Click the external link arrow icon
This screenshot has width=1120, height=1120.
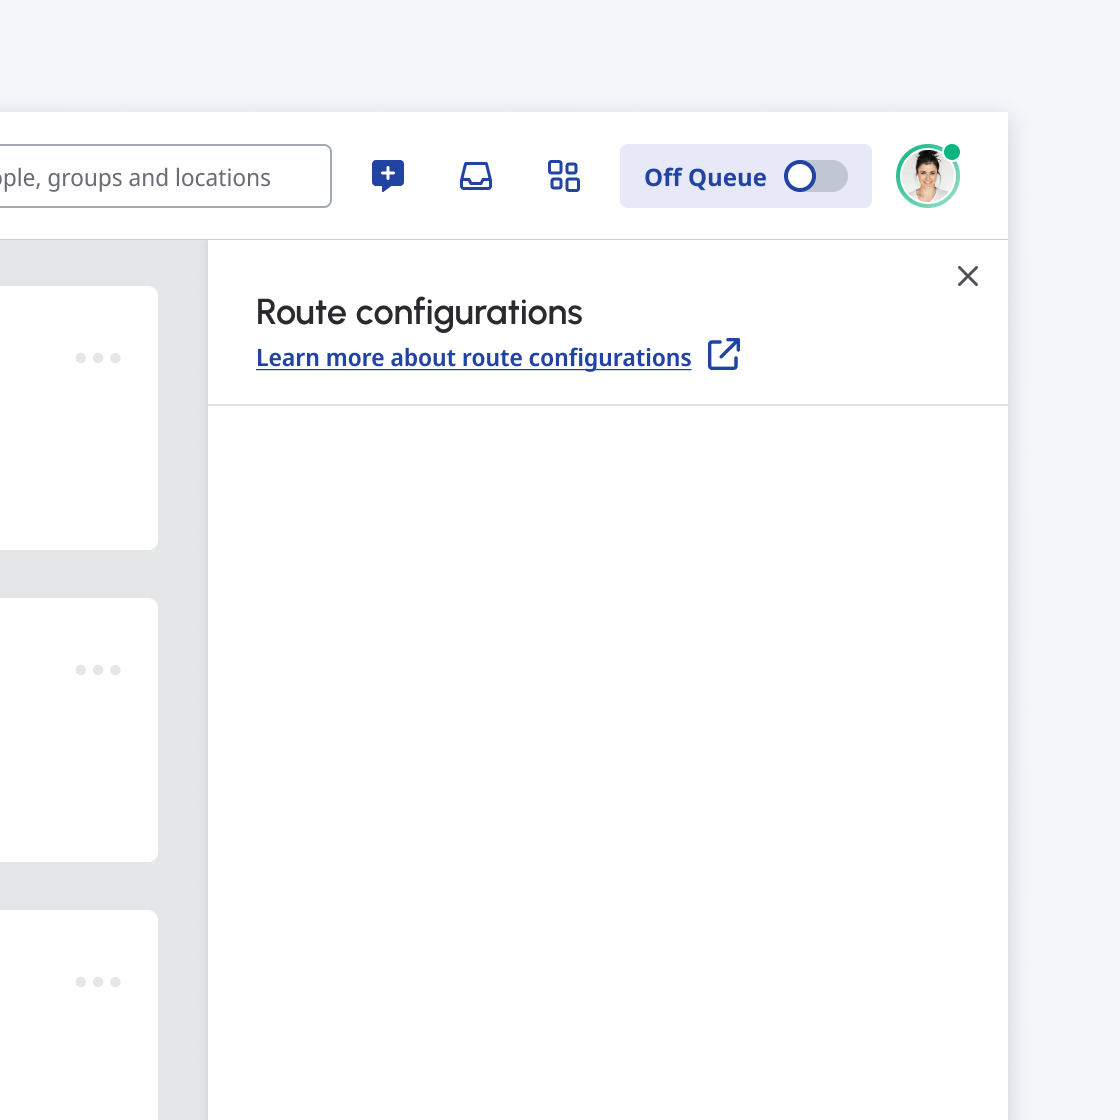724,355
